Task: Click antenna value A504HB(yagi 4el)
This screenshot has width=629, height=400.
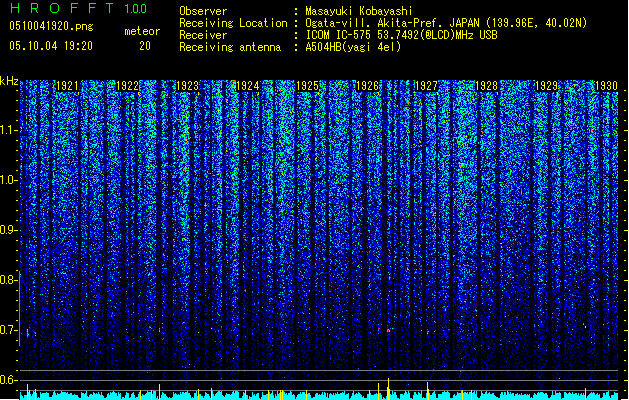Action: tap(353, 47)
